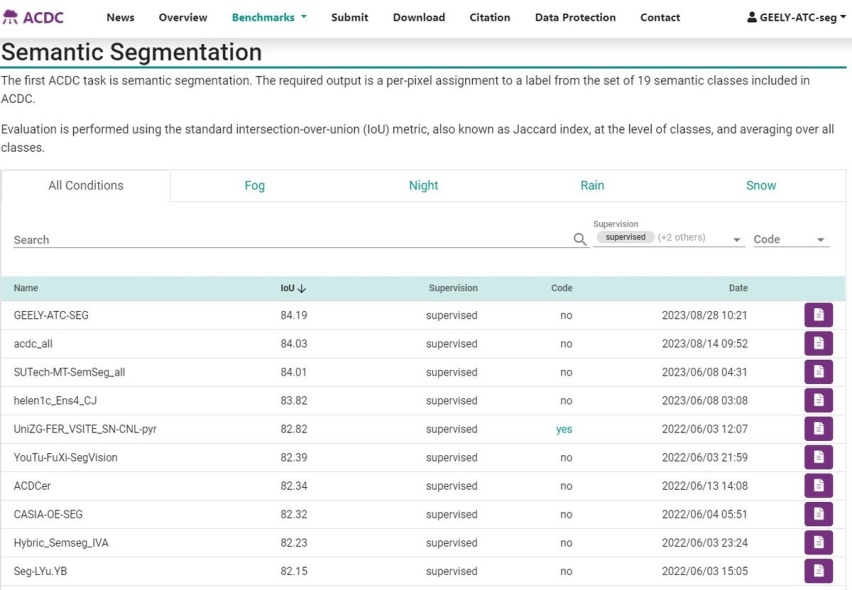Click the Date column header
852x590 pixels.
(x=738, y=288)
